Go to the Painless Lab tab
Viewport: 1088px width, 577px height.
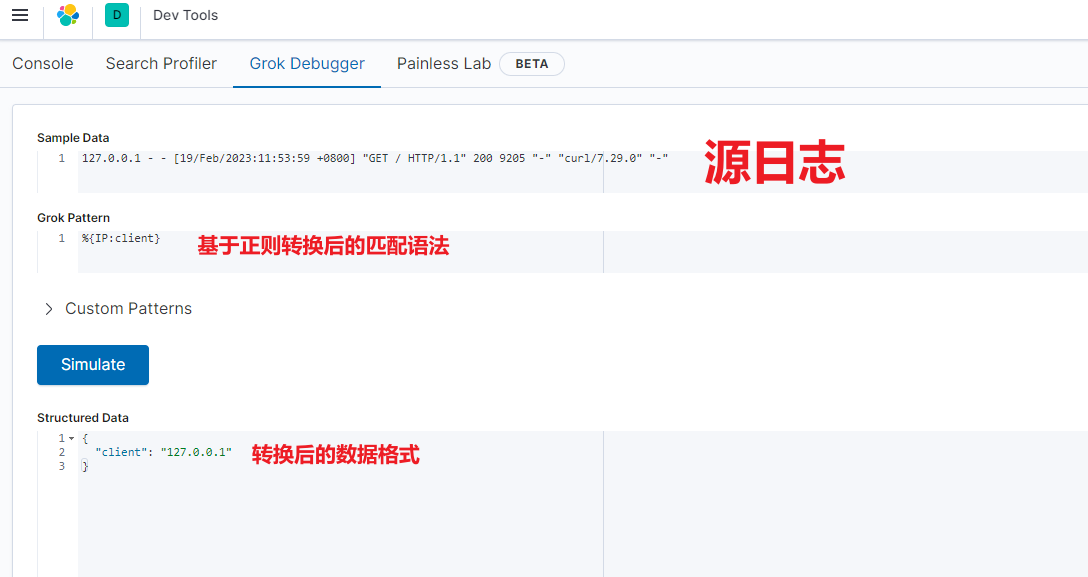click(444, 63)
